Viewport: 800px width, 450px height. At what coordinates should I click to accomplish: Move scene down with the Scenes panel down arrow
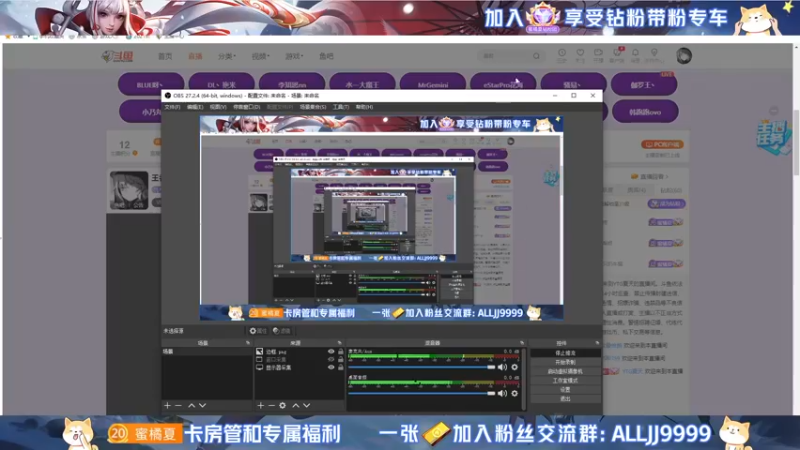(x=203, y=405)
